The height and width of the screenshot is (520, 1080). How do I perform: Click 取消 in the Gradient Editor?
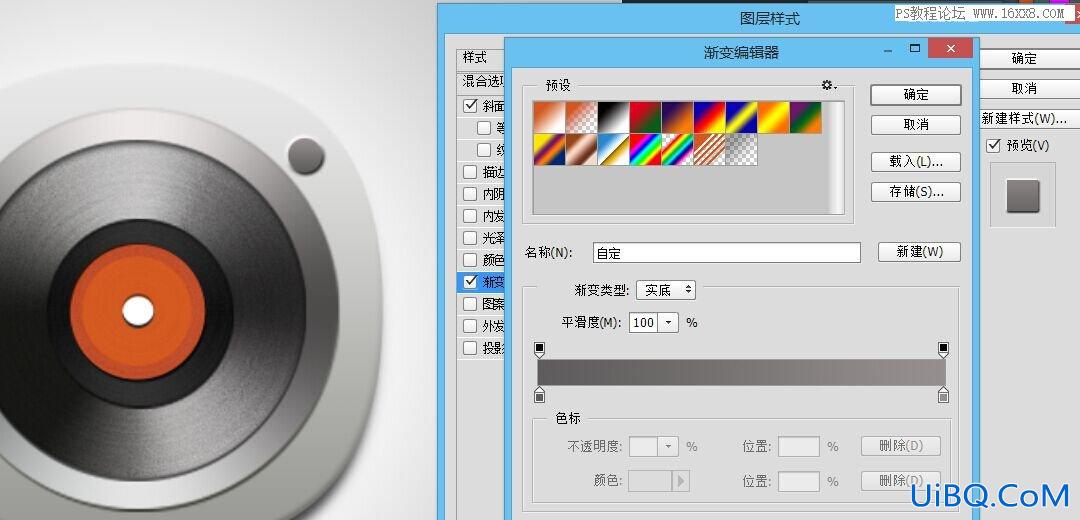[x=915, y=125]
